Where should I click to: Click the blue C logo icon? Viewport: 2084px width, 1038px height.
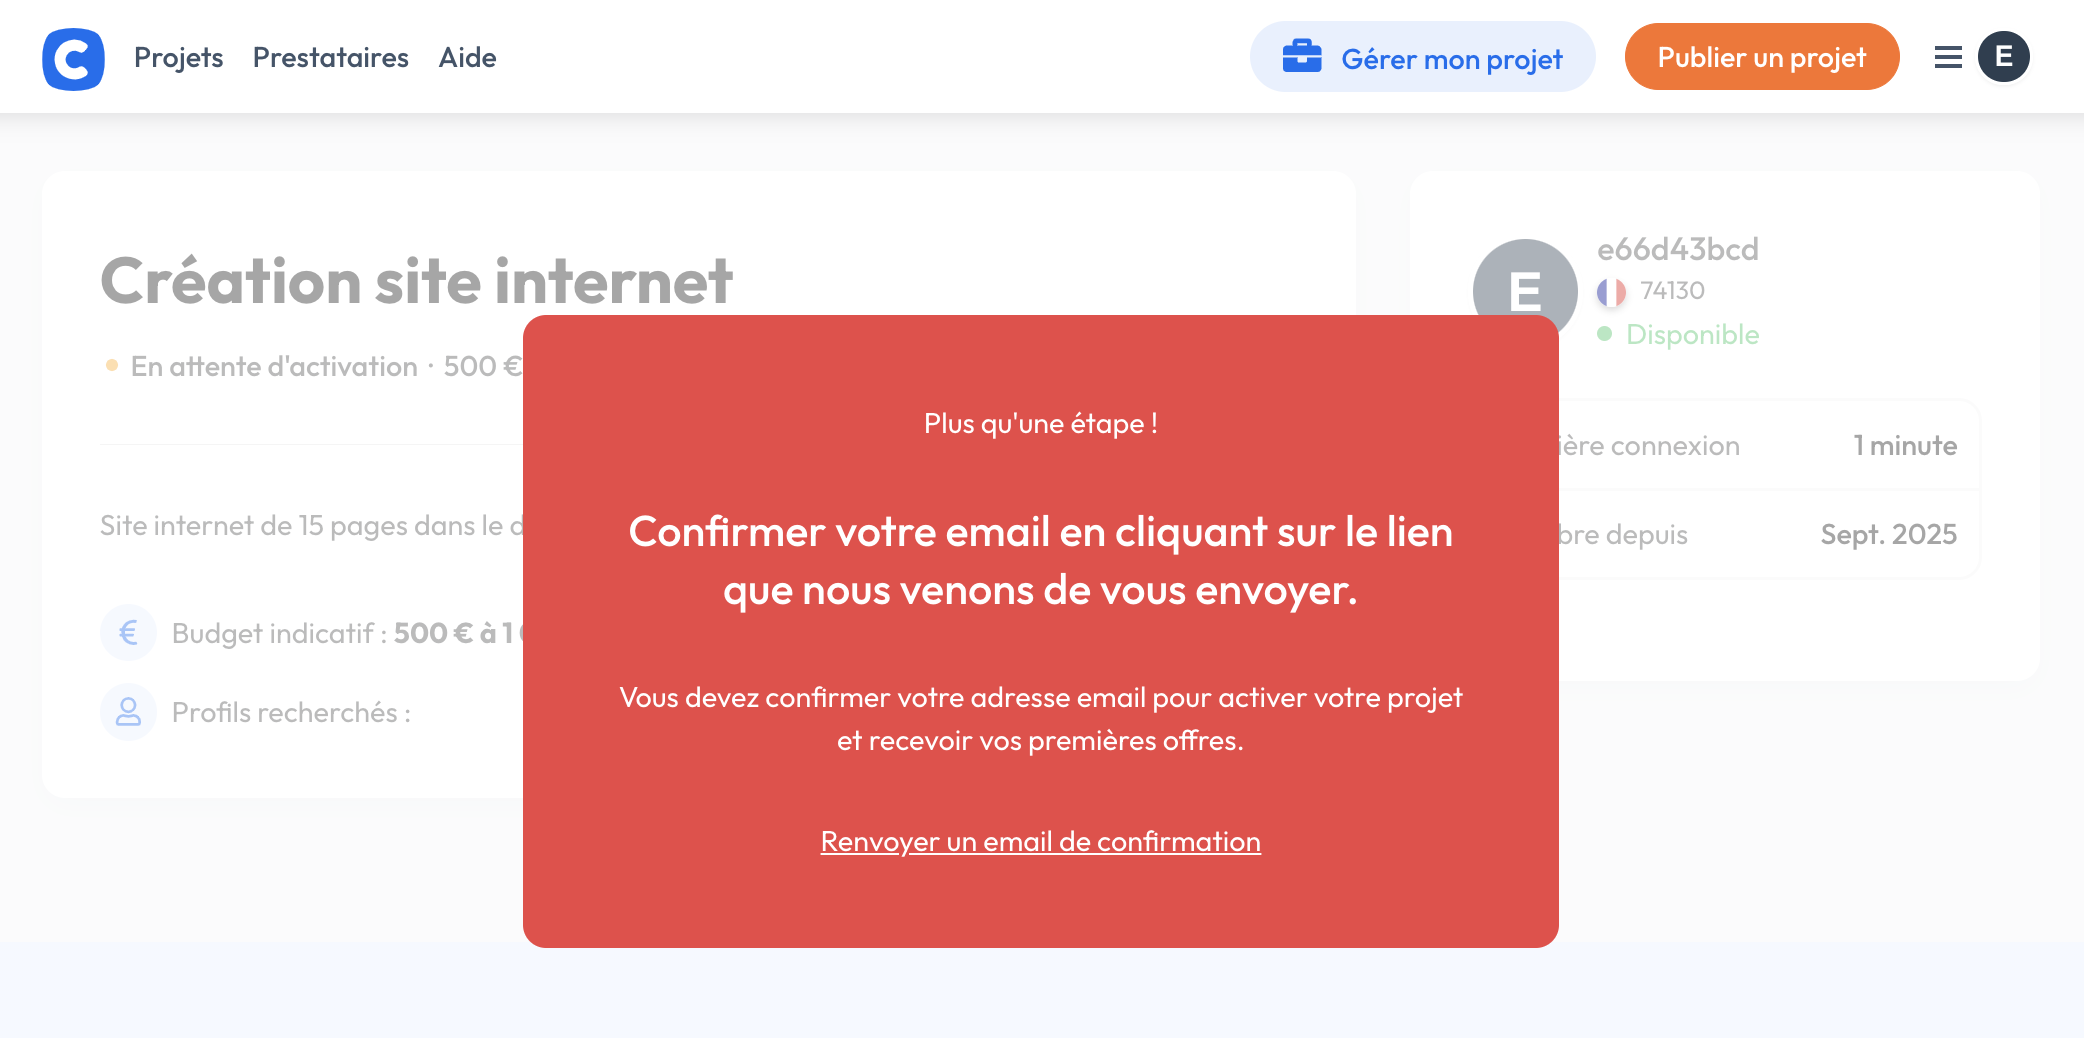73,59
